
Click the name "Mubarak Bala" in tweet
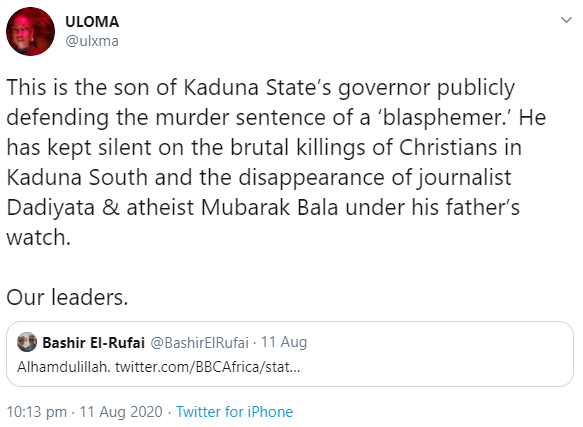click(x=269, y=208)
